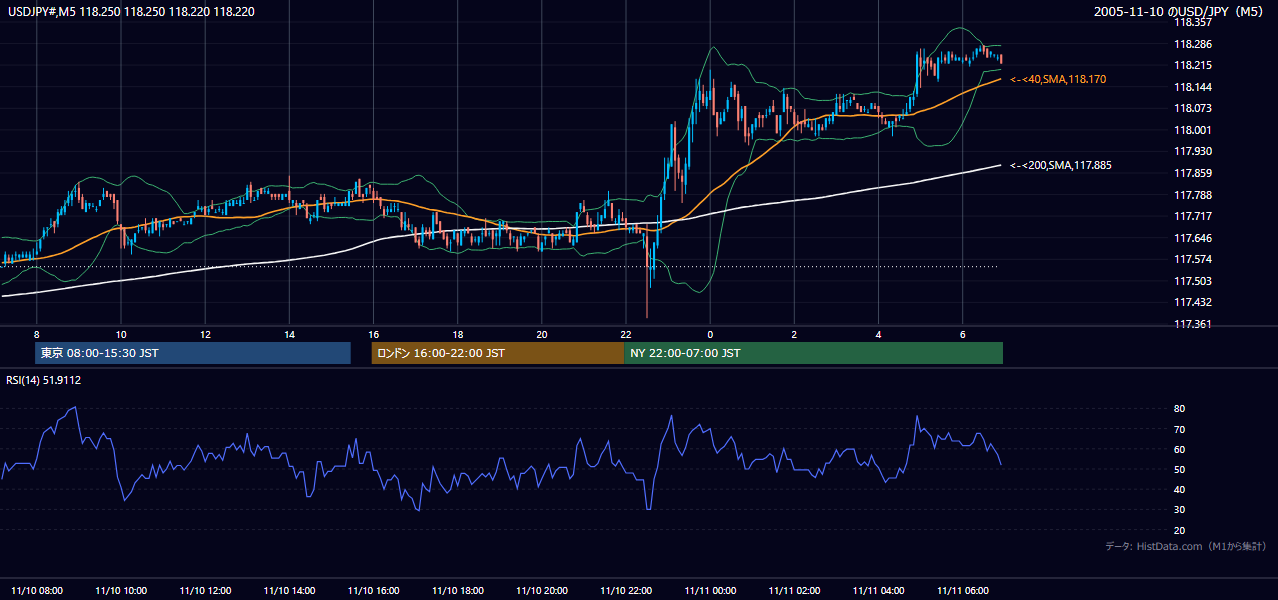Click price axis label 117.432
1278x600 pixels.
[1192, 302]
